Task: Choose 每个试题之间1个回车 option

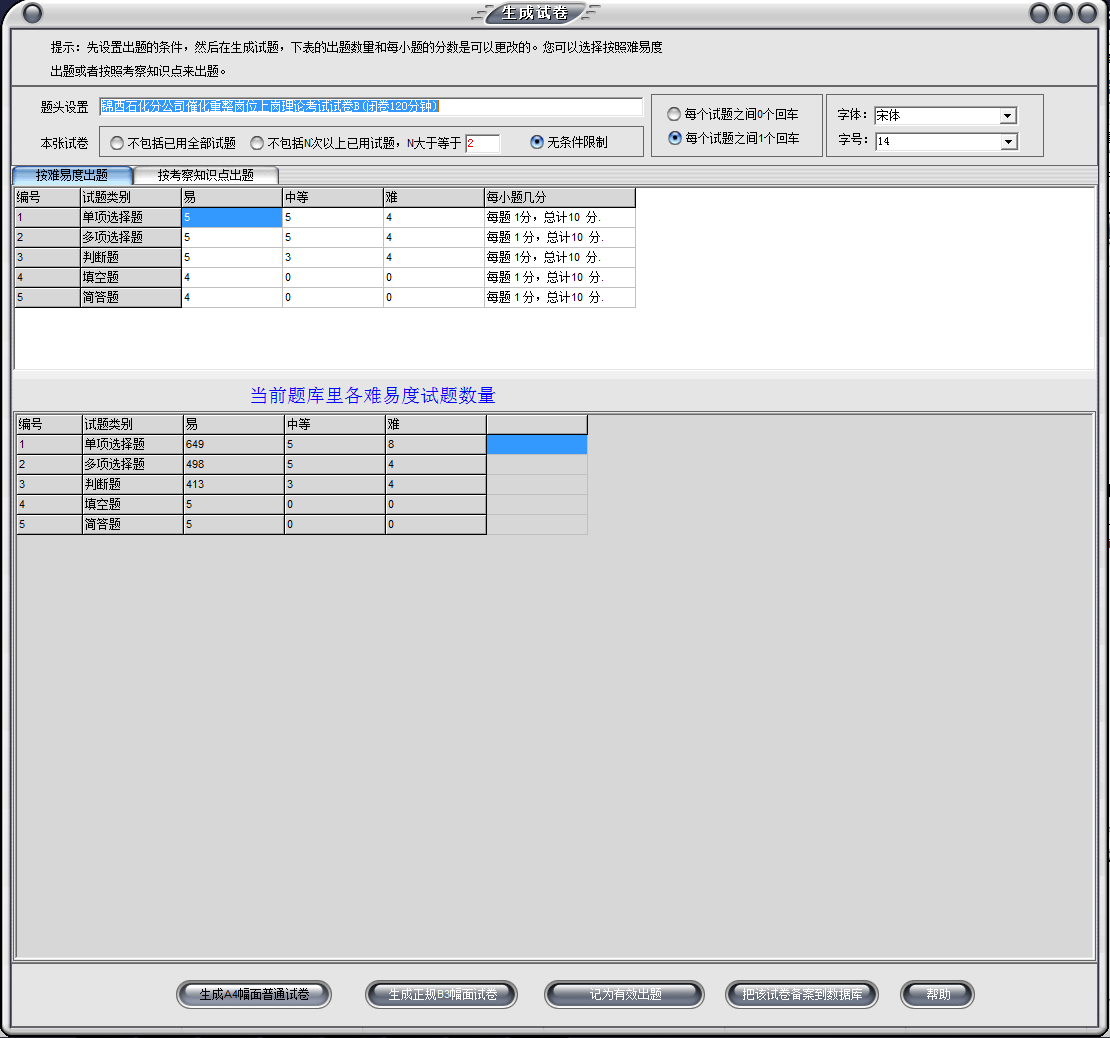Action: point(674,138)
